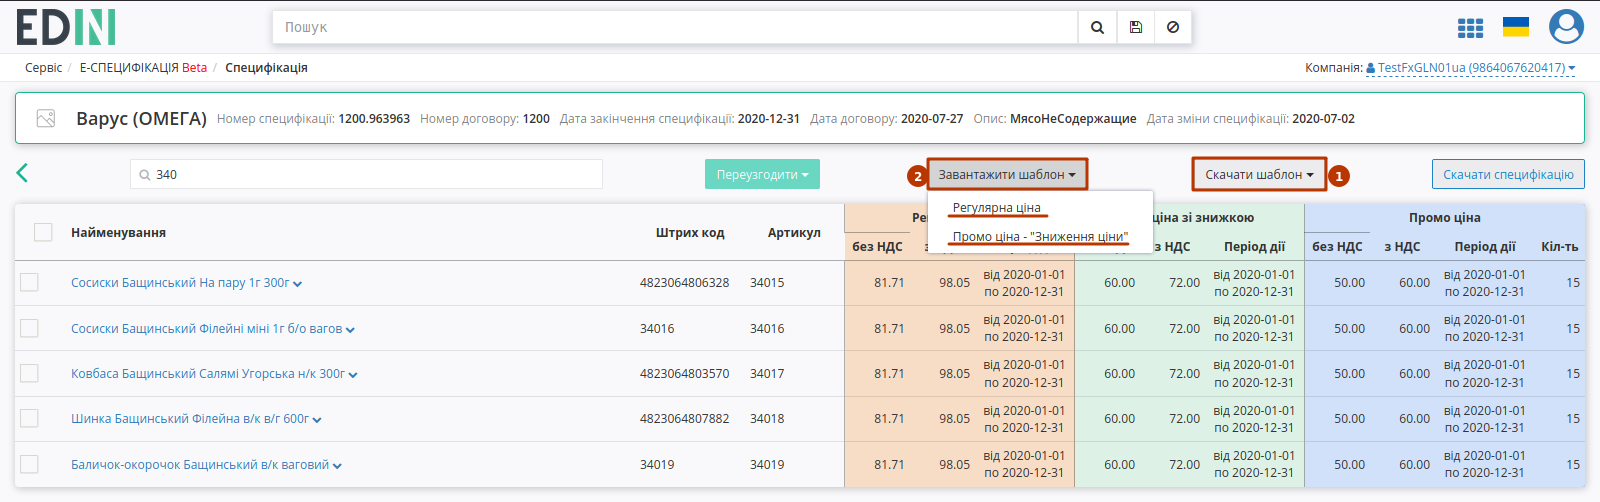The width and height of the screenshot is (1600, 502).
Task: Click the Кіл-ть column header
Action: (x=1560, y=247)
